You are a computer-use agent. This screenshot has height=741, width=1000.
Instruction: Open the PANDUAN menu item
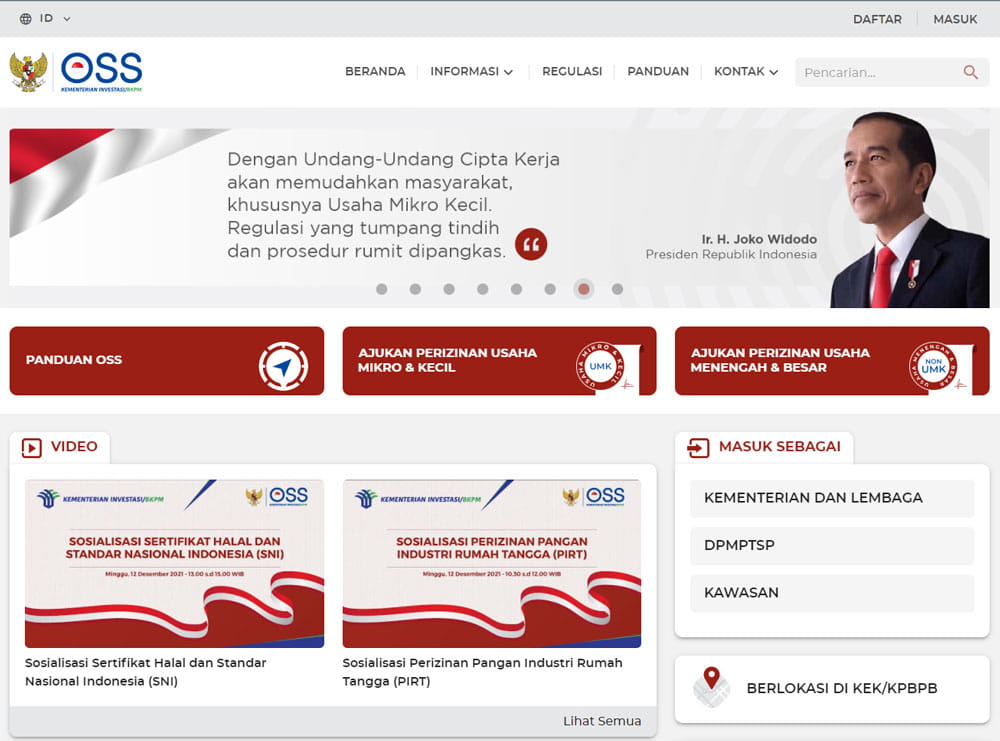pyautogui.click(x=658, y=71)
